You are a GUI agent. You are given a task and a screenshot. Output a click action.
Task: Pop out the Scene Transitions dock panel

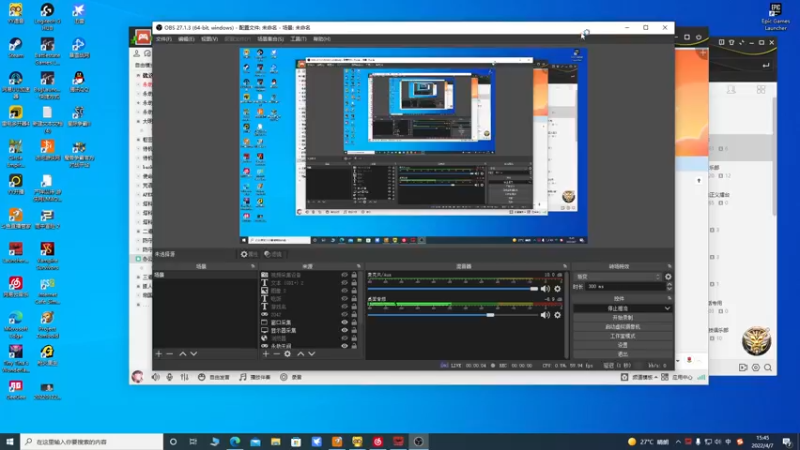669,266
